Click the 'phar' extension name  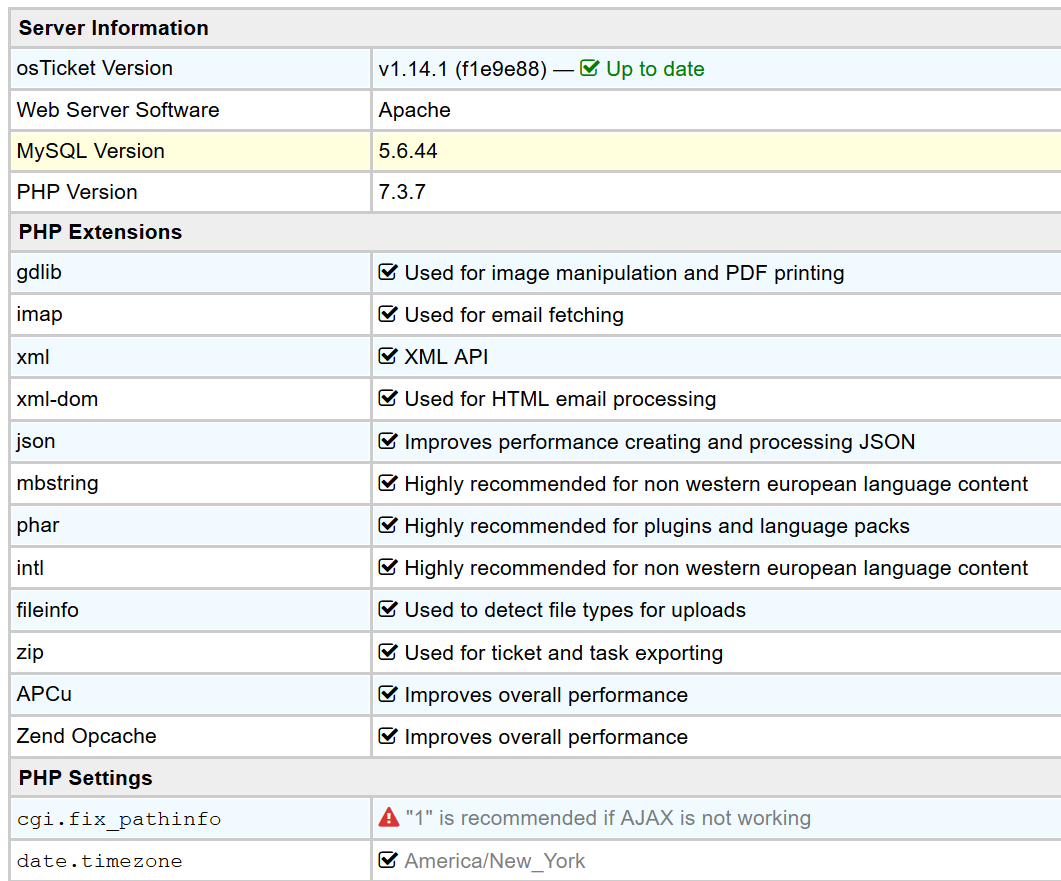(38, 526)
